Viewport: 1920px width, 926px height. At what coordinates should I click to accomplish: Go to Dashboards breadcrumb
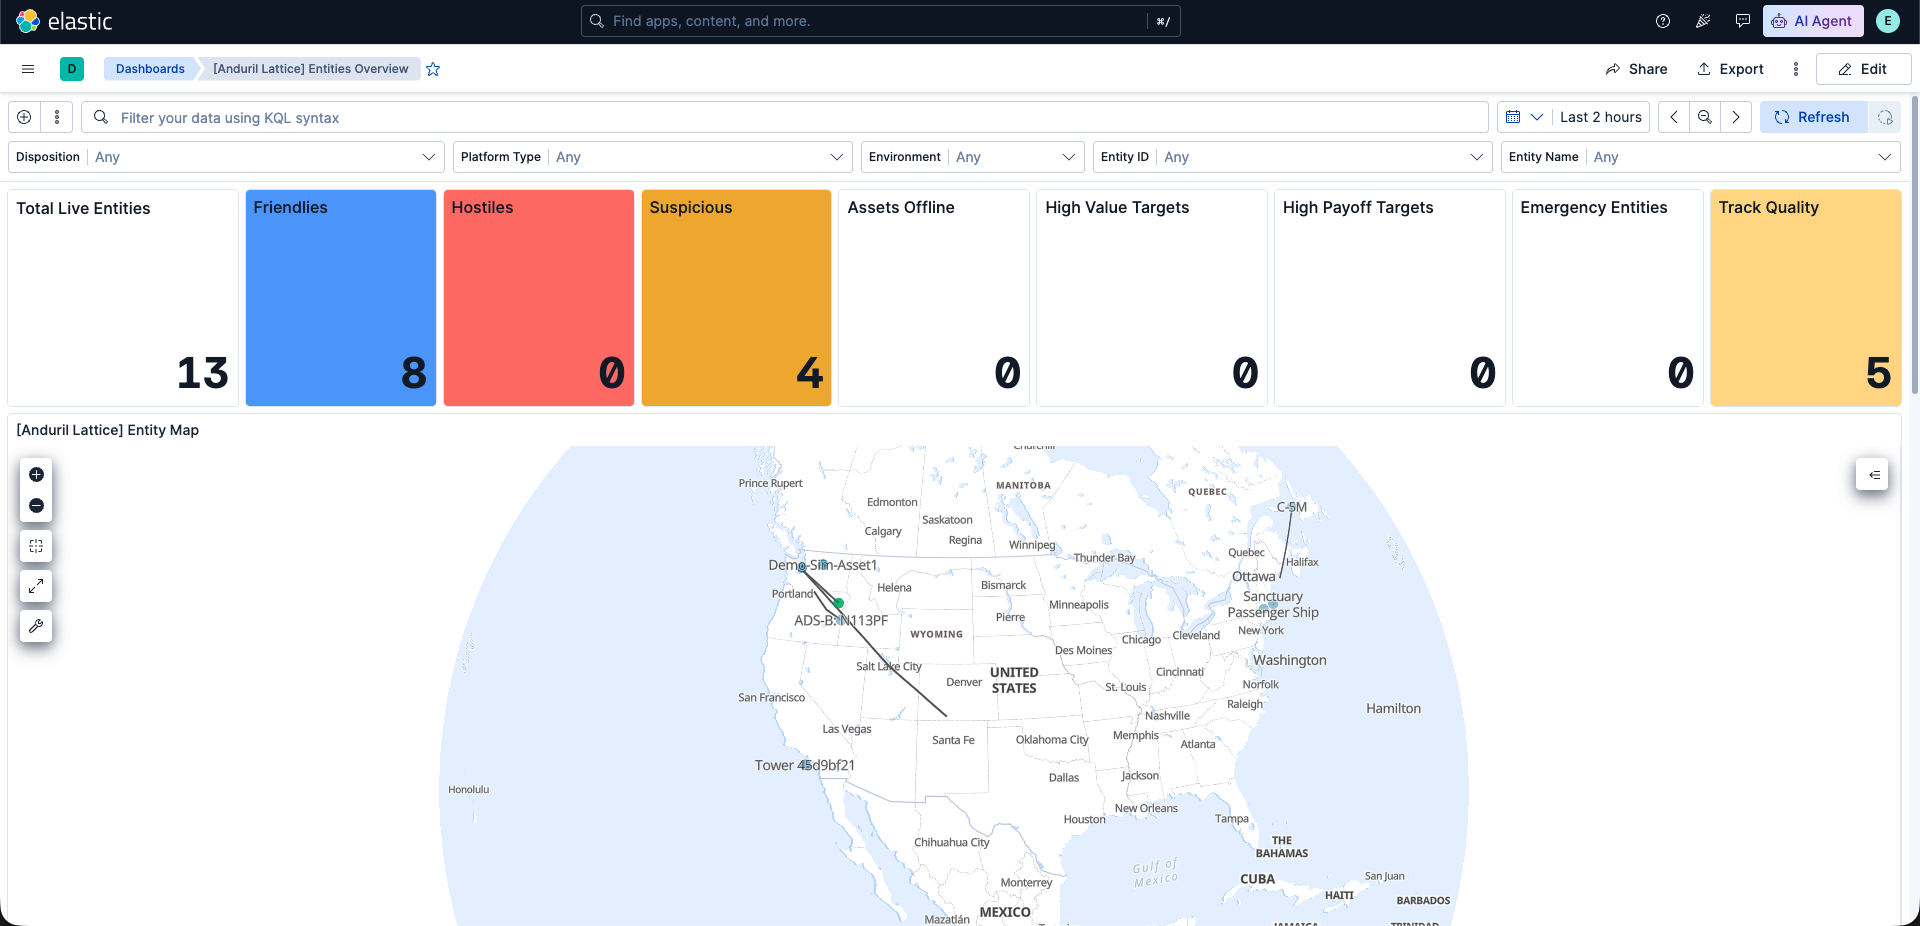(150, 69)
